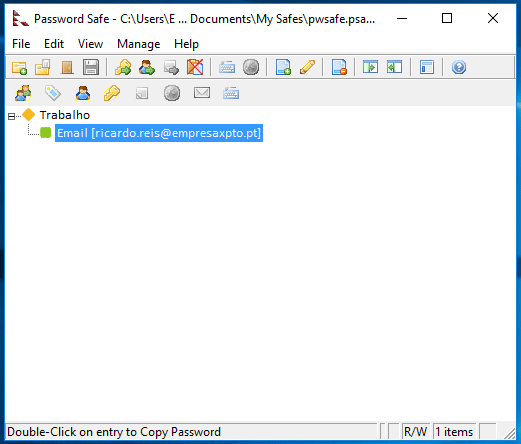Open the Edit menu
This screenshot has width=521, height=444.
[54, 44]
